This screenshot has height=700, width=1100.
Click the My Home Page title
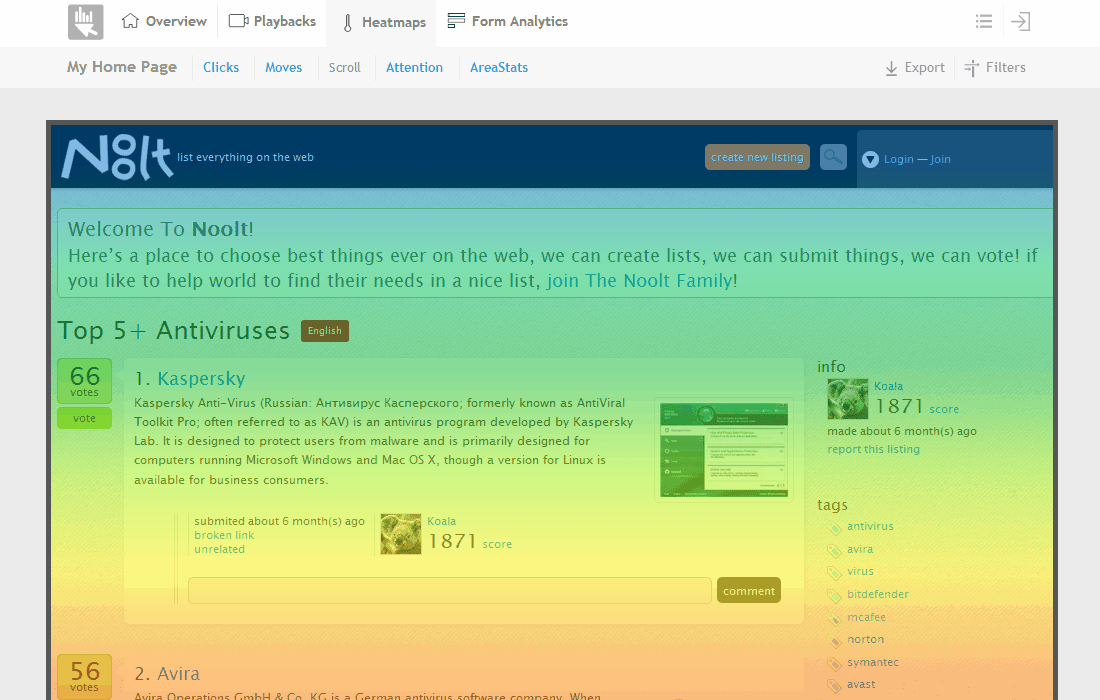coord(122,67)
